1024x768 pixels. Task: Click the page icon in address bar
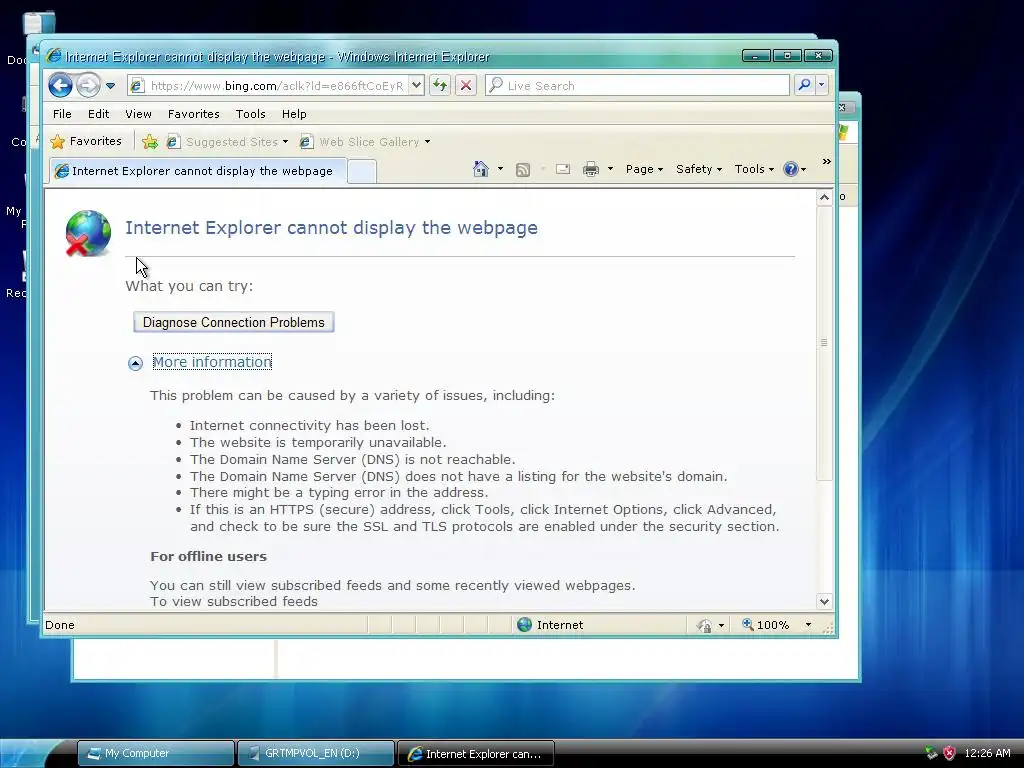pos(137,86)
